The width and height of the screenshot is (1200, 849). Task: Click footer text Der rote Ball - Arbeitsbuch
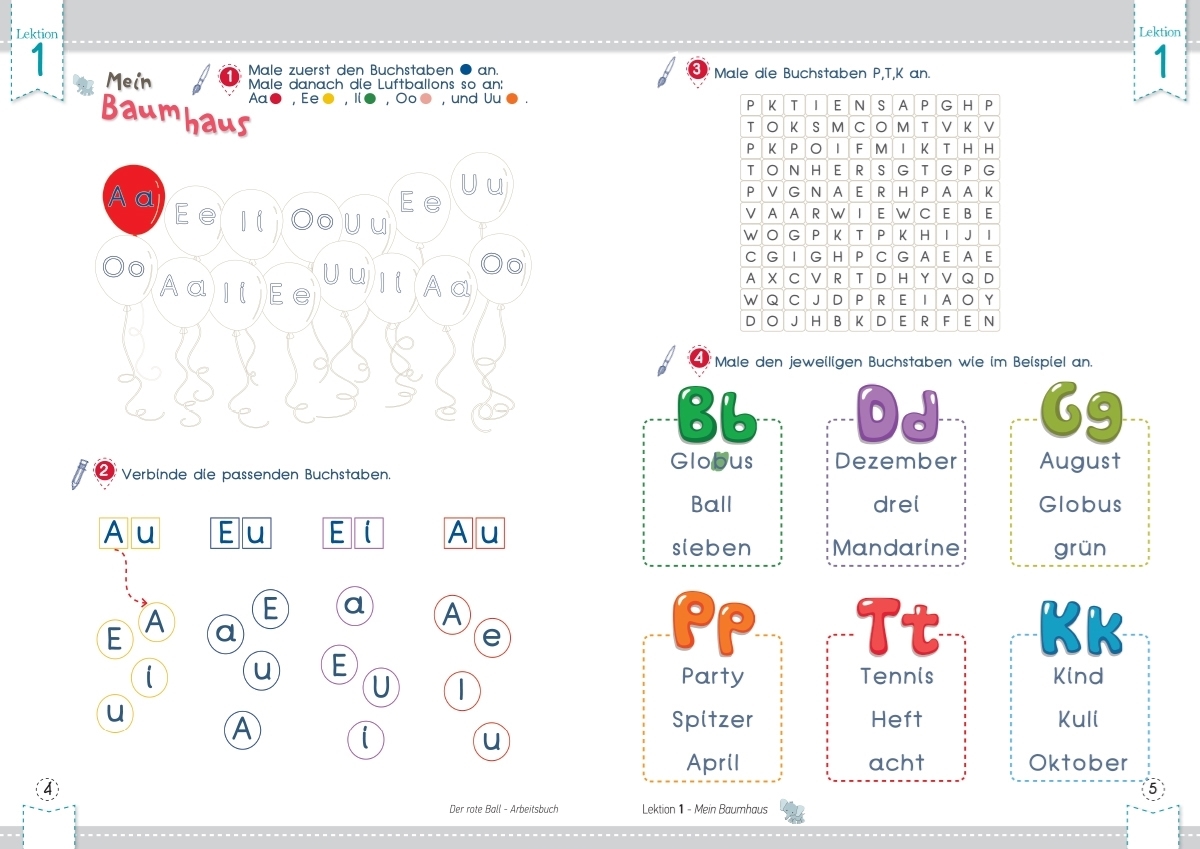pos(504,809)
